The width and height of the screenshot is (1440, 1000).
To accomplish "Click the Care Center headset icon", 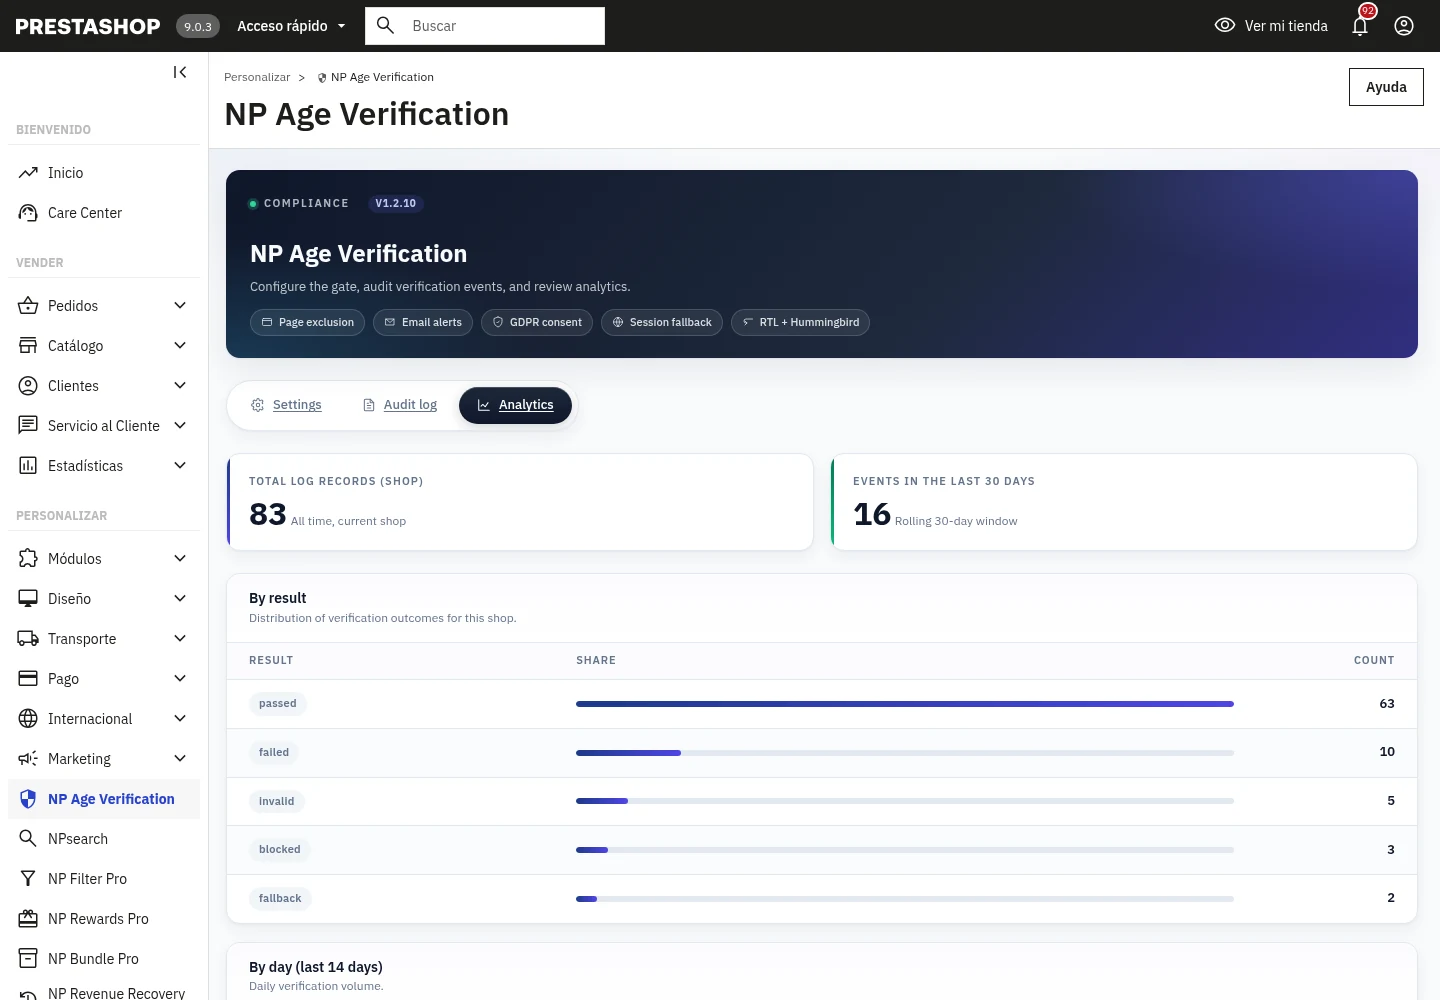I will (x=28, y=213).
